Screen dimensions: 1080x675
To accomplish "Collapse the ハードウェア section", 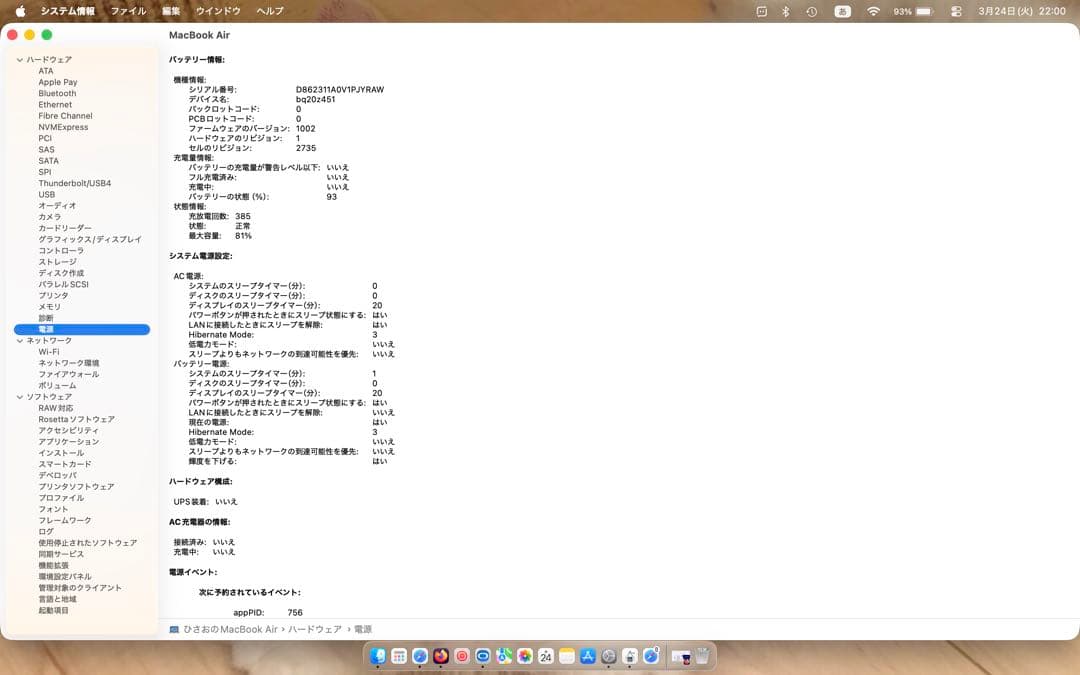I will tap(20, 60).
